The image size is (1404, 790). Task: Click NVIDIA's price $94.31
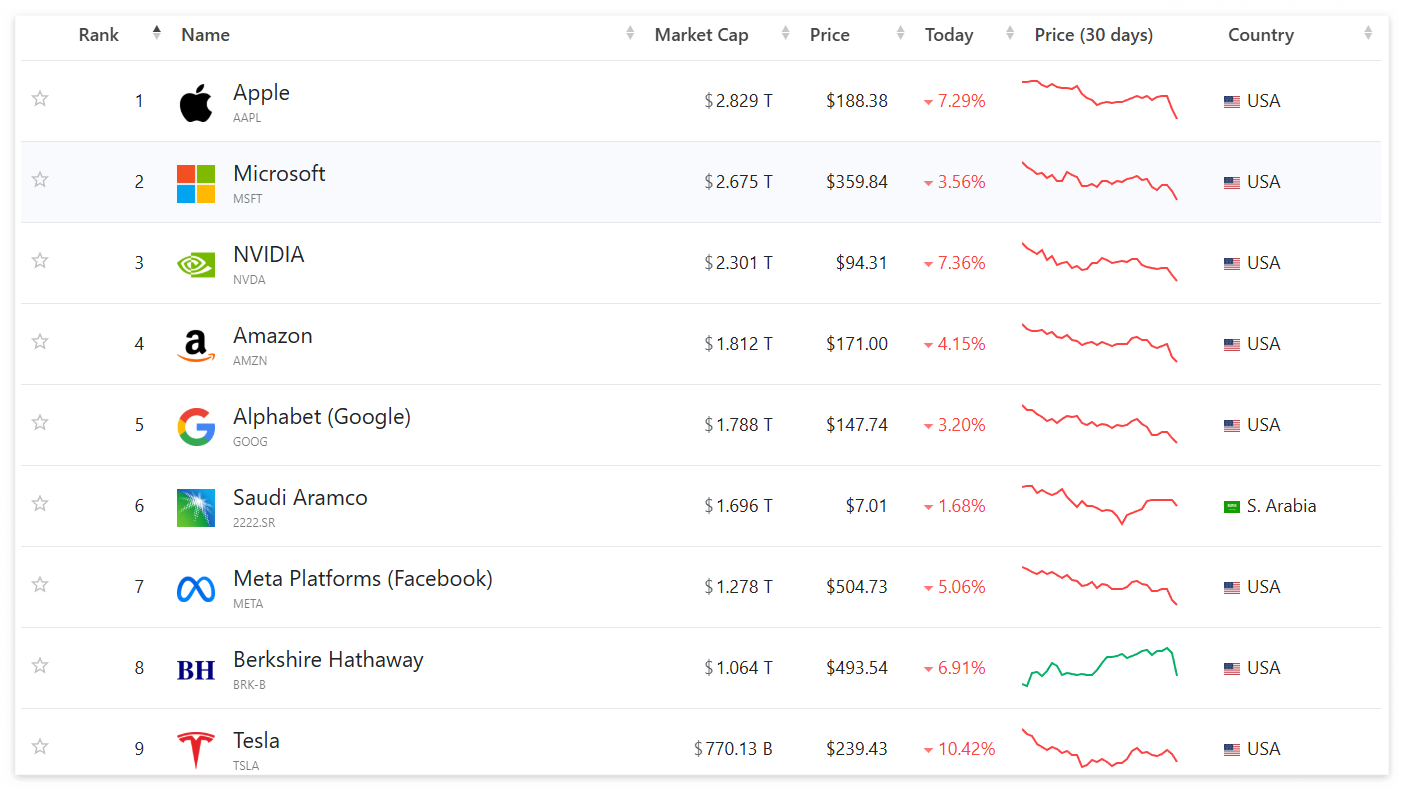(861, 264)
